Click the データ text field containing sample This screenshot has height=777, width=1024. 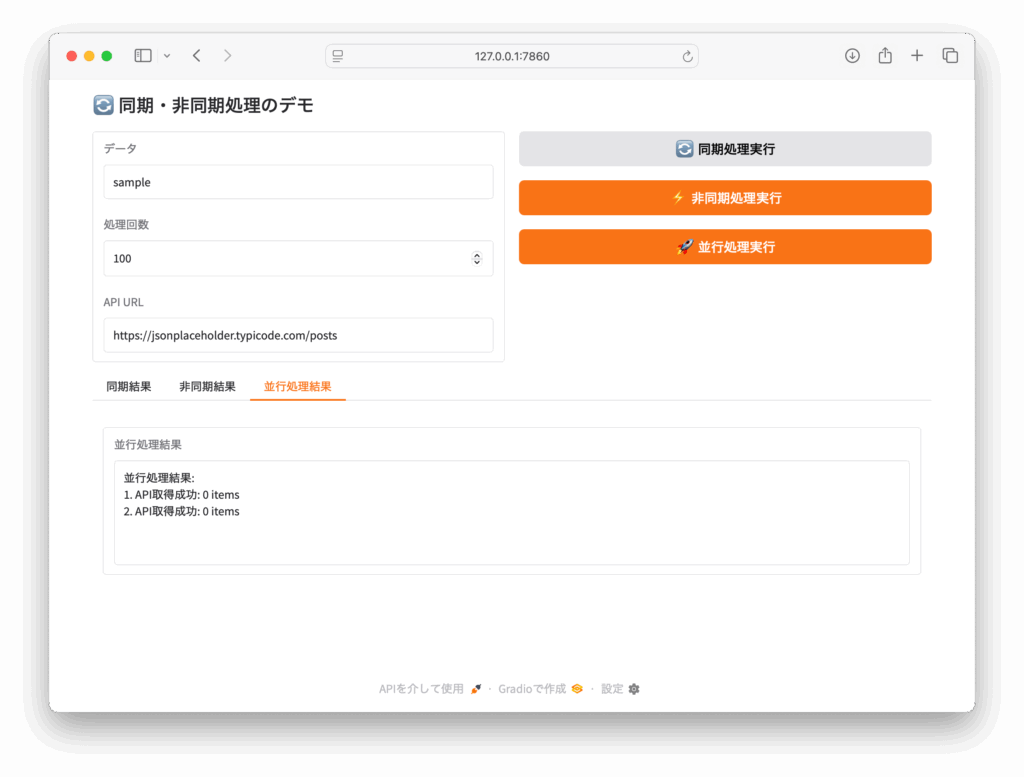click(298, 183)
